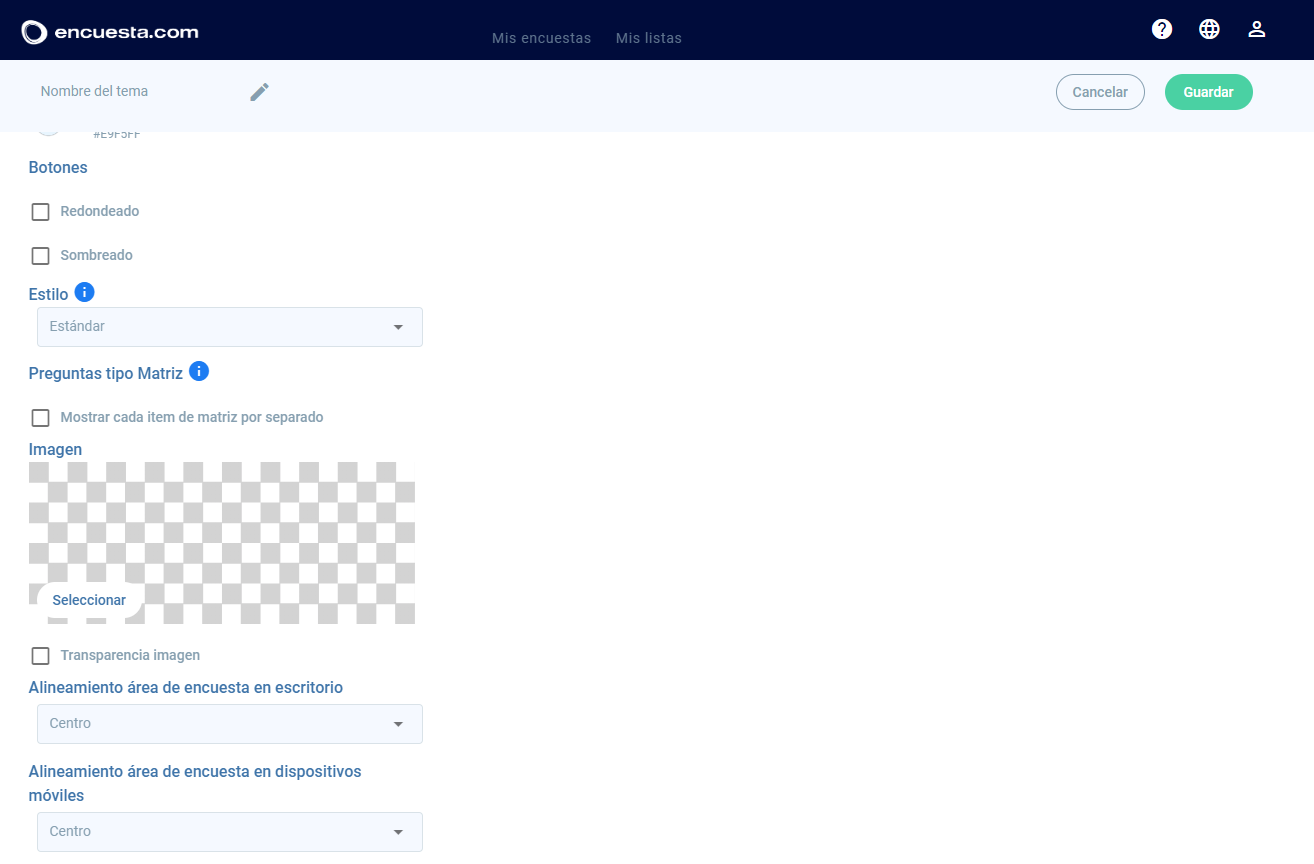Image resolution: width=1314 pixels, height=864 pixels.
Task: Click the encuesta.com logo
Action: point(110,32)
